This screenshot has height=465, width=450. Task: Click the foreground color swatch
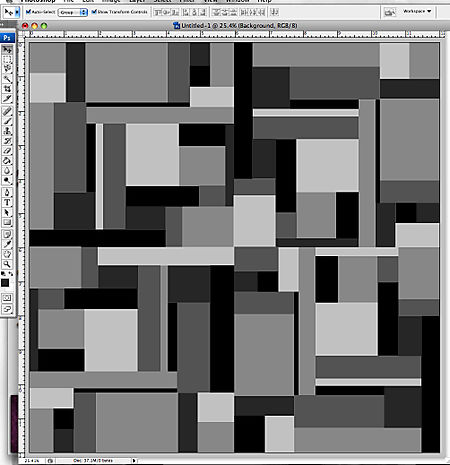point(5,283)
